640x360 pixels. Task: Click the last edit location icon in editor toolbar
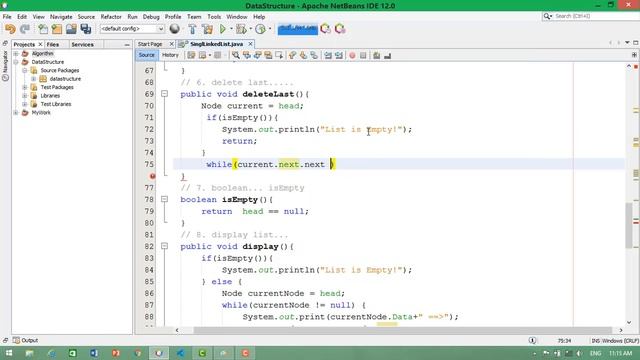point(191,55)
